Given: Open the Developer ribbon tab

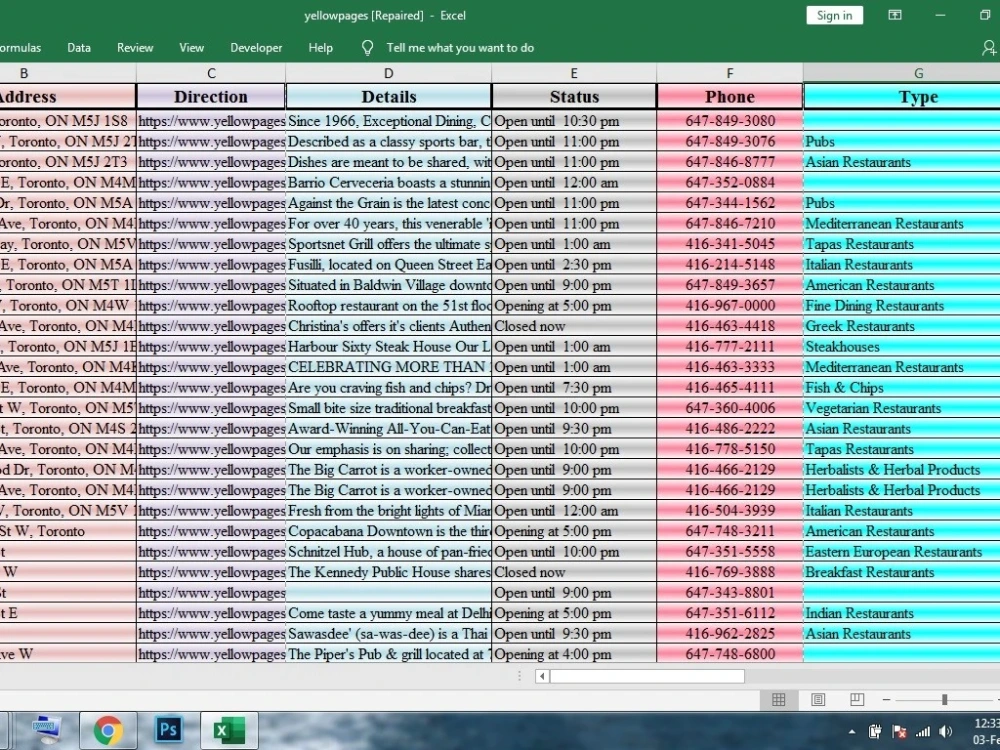Looking at the screenshot, I should [256, 48].
